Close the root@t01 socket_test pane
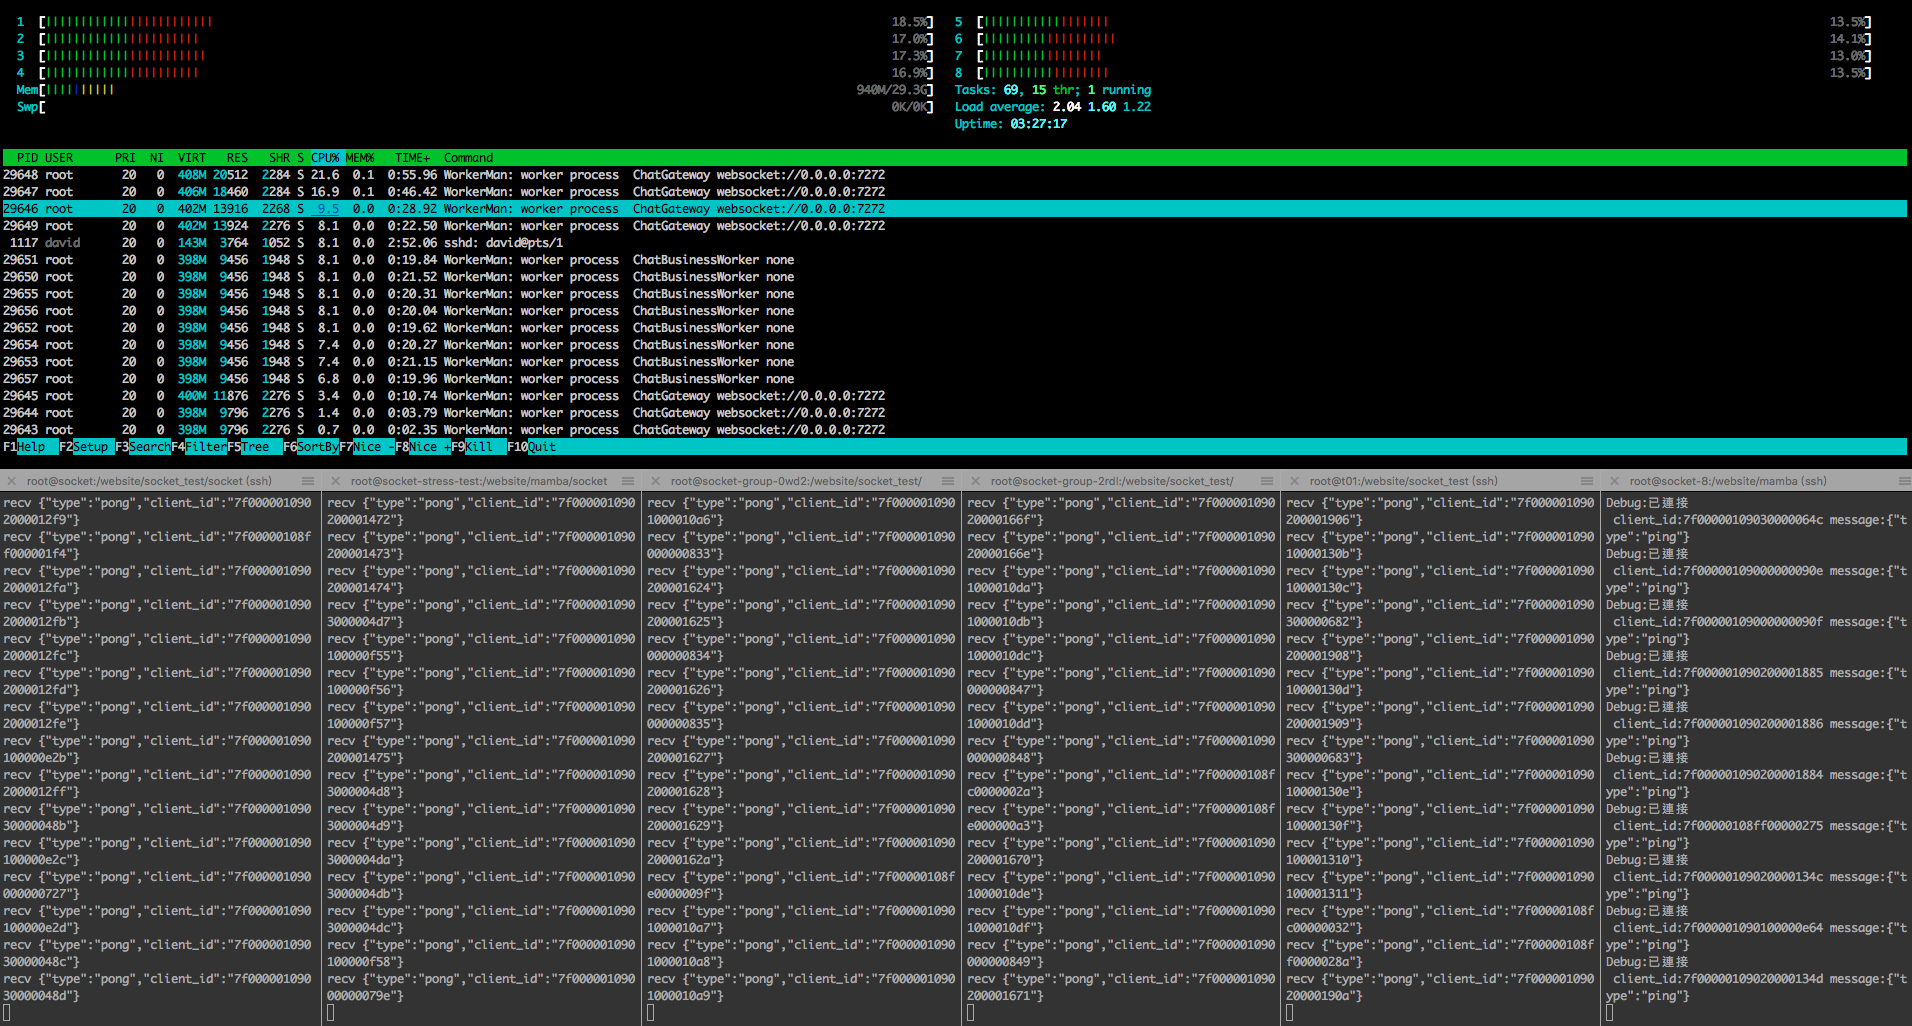Screen dimensions: 1912x1026 (x=1294, y=481)
